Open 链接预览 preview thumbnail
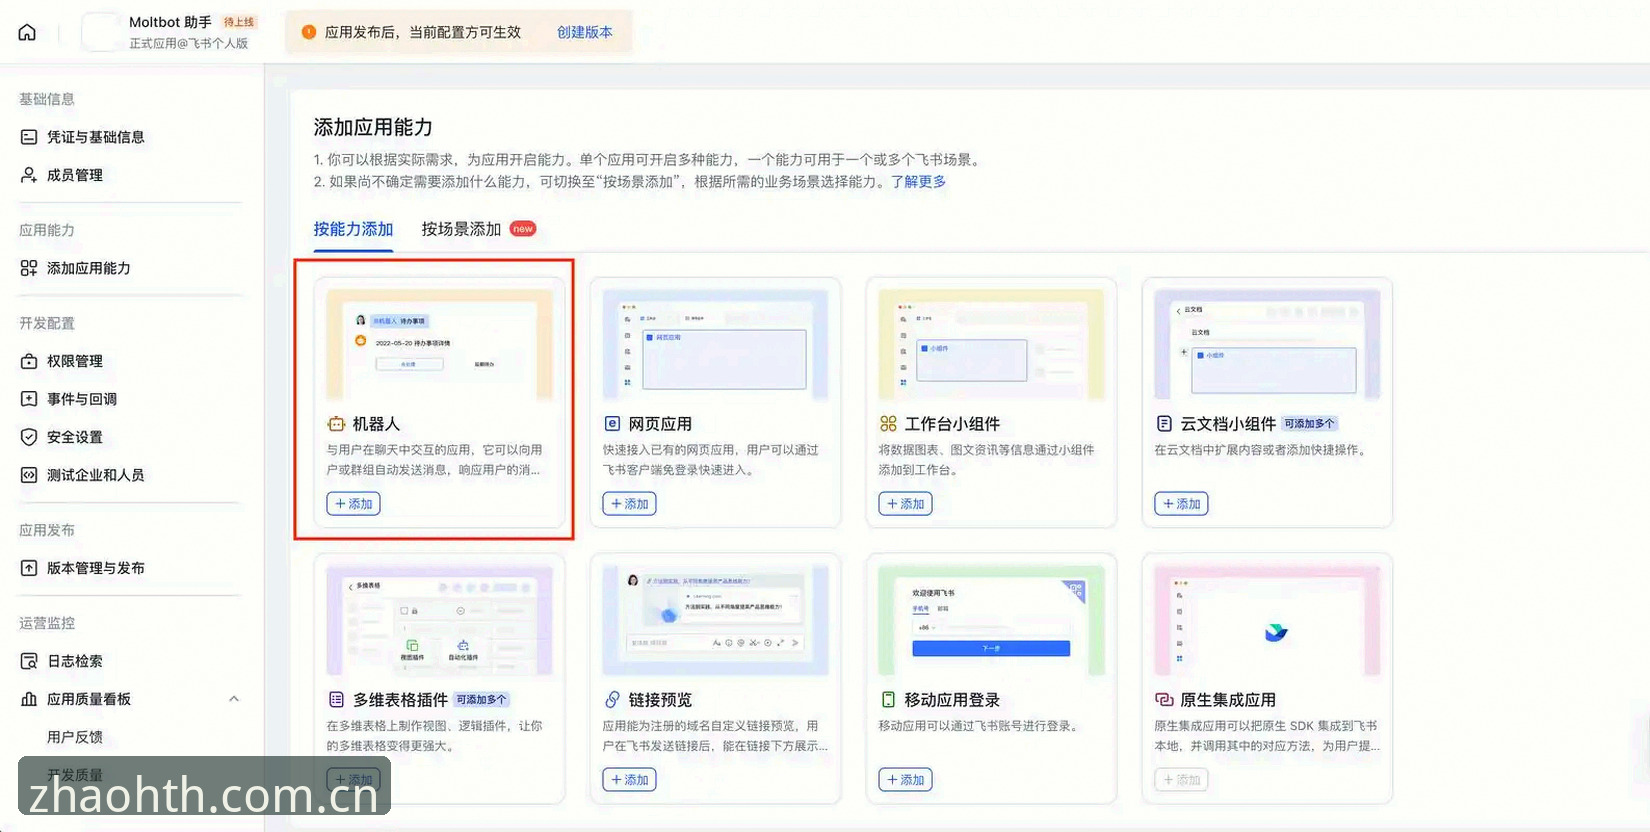Screen dimensions: 1650x832 [715, 621]
